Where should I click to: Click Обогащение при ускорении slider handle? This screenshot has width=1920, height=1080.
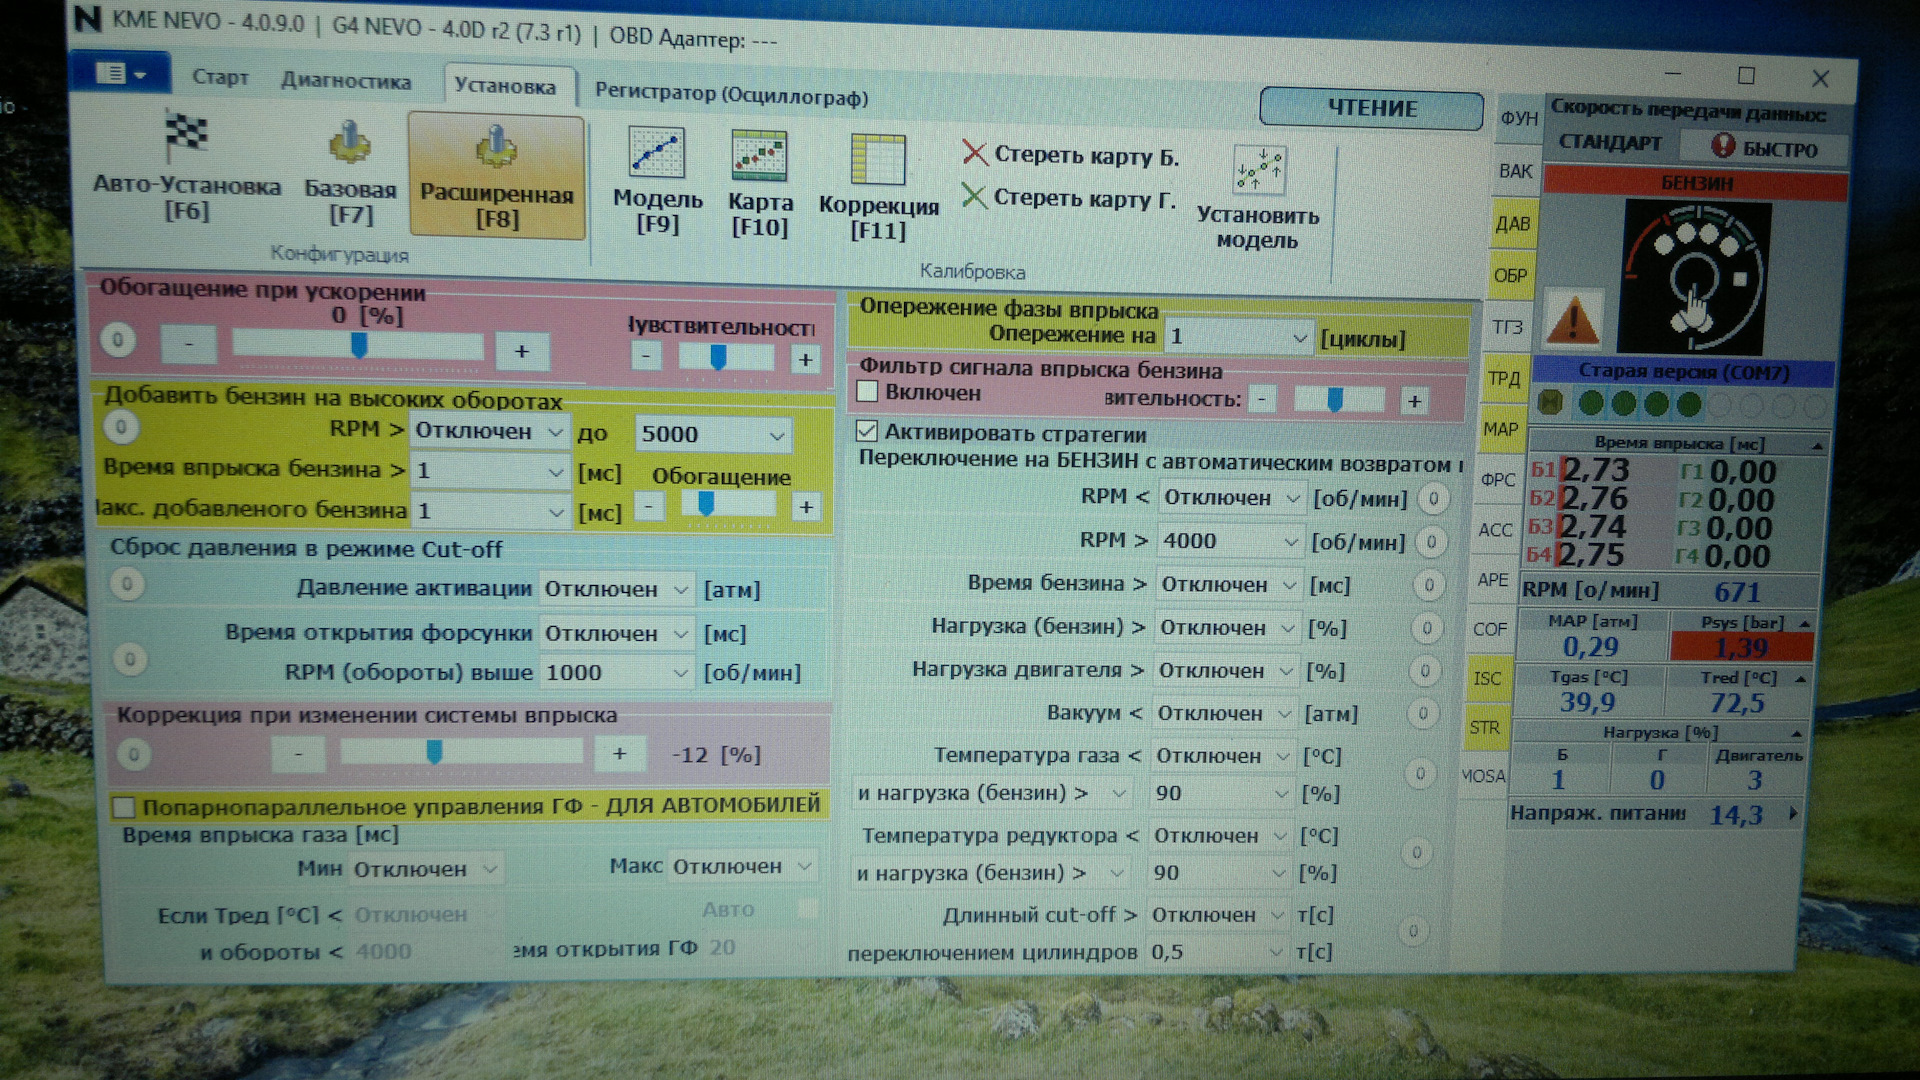359,346
